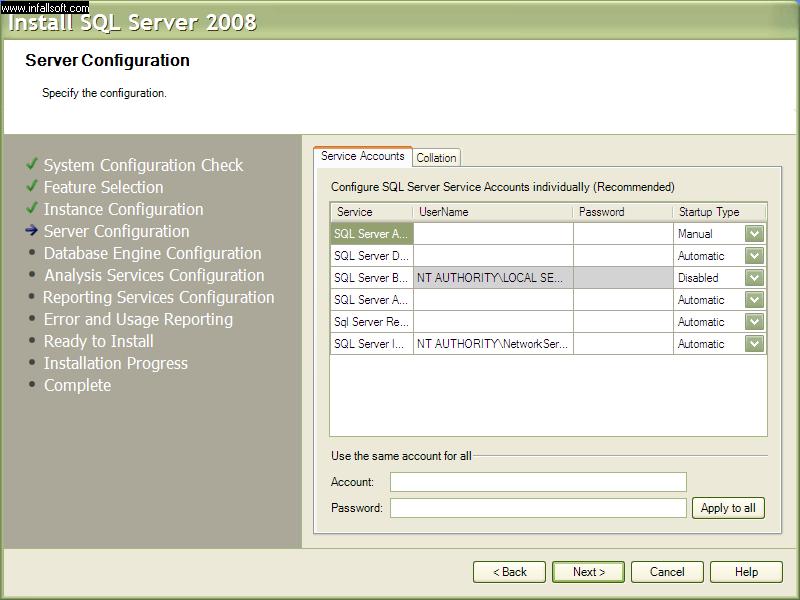Click Installation Progress step
This screenshot has height=600, width=800.
pos(116,363)
